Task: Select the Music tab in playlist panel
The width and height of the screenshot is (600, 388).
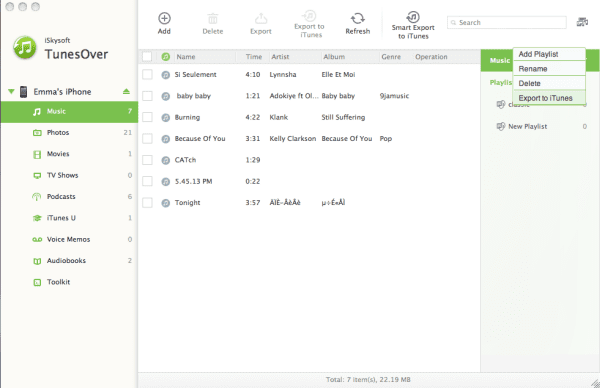Action: pyautogui.click(x=499, y=60)
